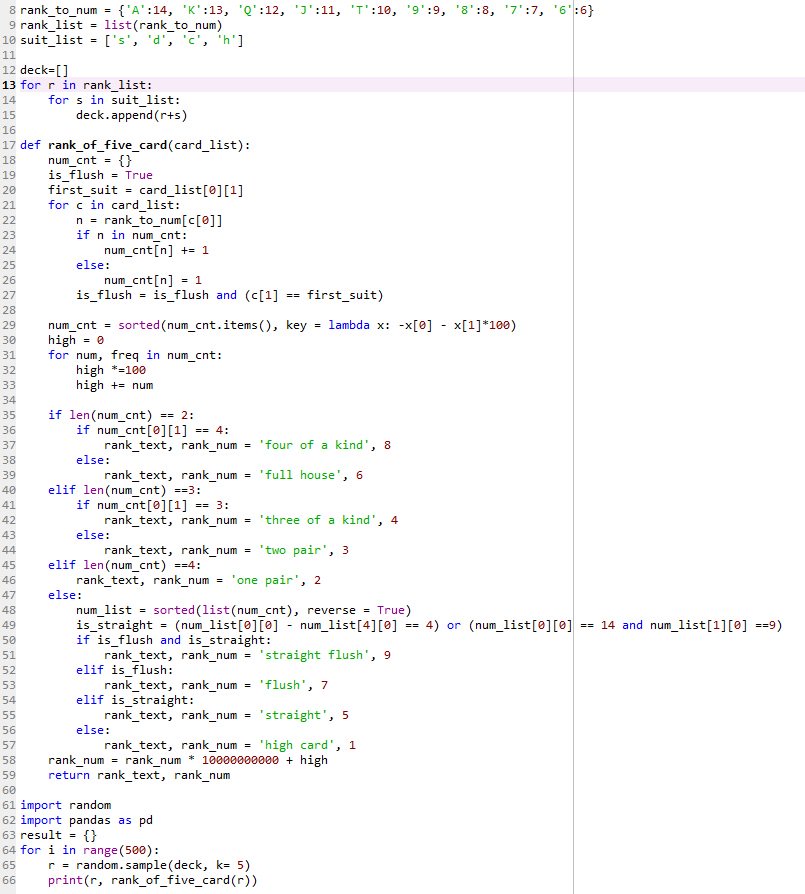Click the suit_list assignment line
The width and height of the screenshot is (805, 894).
(x=132, y=40)
